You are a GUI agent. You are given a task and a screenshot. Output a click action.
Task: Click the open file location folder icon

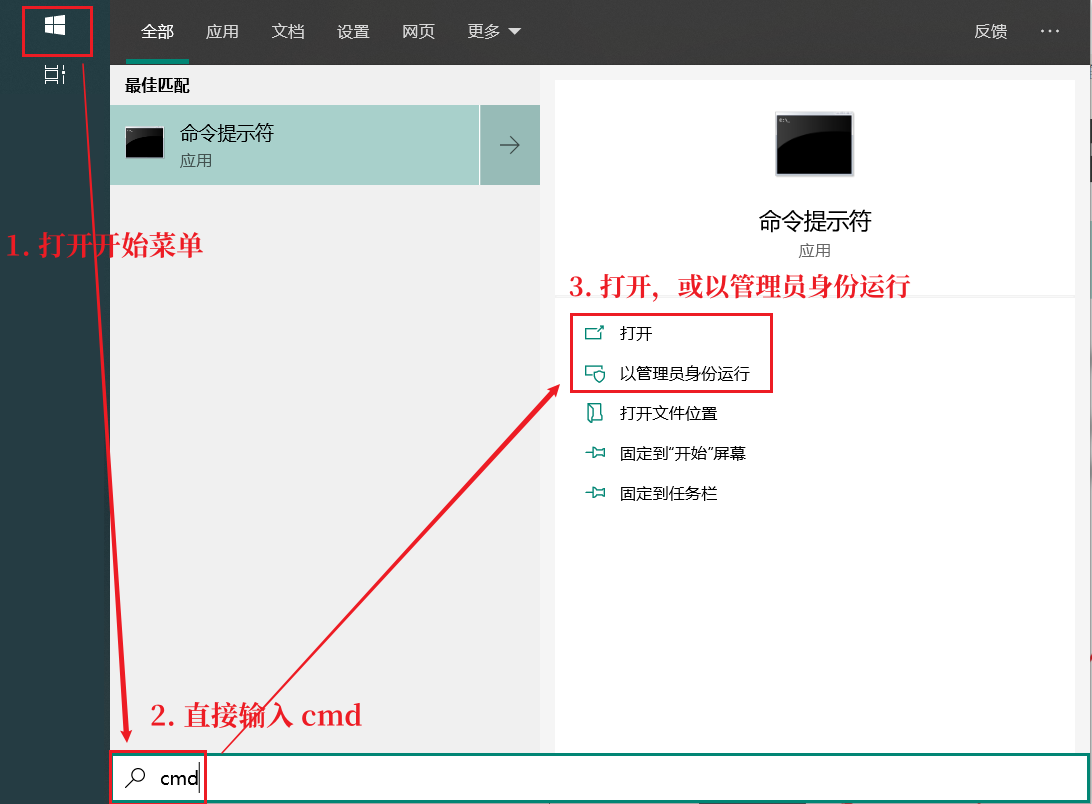pyautogui.click(x=595, y=413)
